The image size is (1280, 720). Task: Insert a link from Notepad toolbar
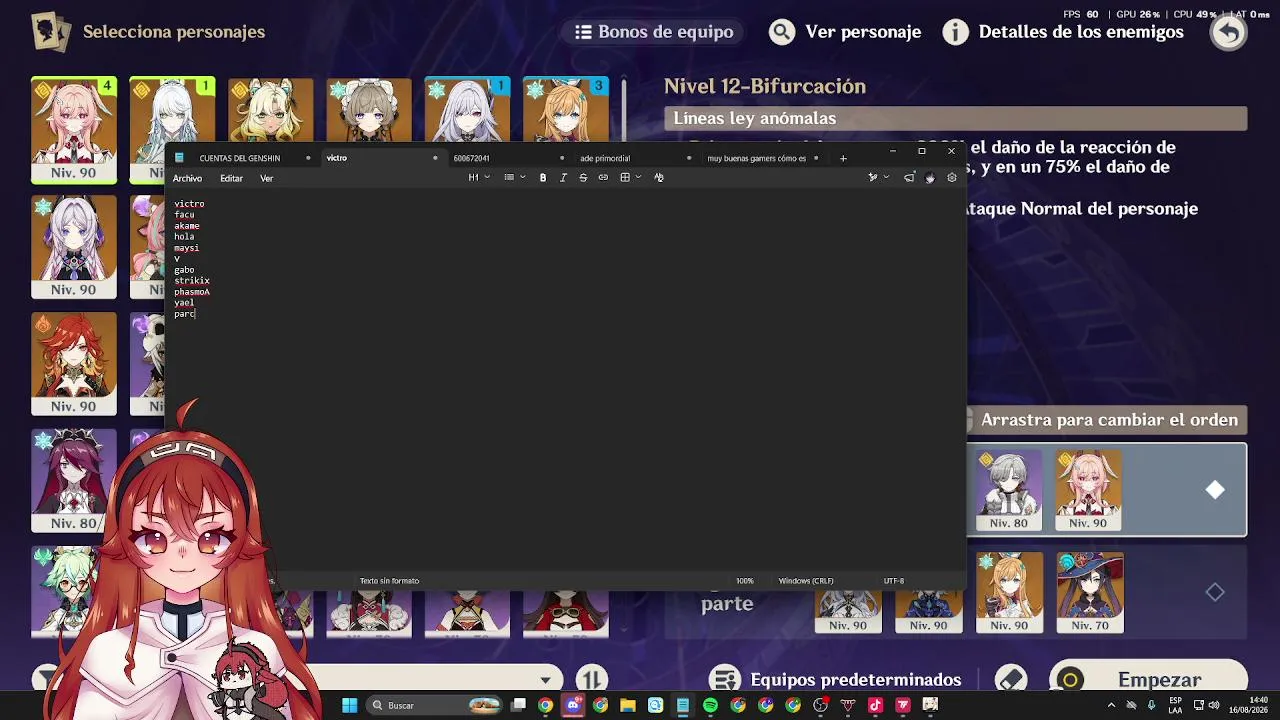pyautogui.click(x=603, y=178)
